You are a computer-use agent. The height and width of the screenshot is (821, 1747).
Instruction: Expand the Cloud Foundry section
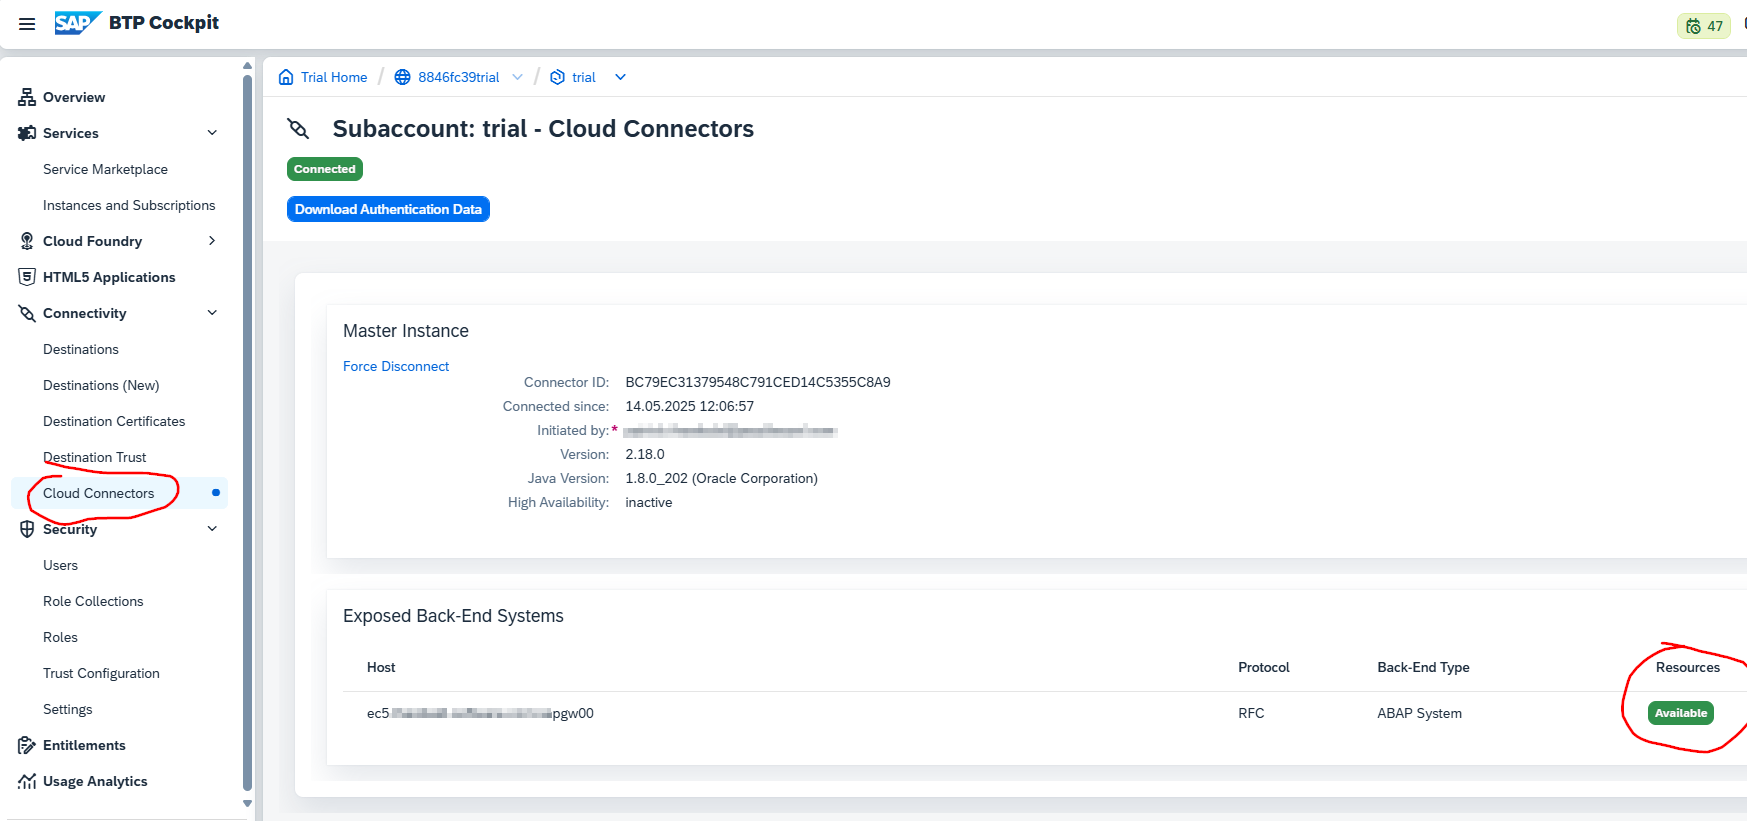[x=212, y=241]
